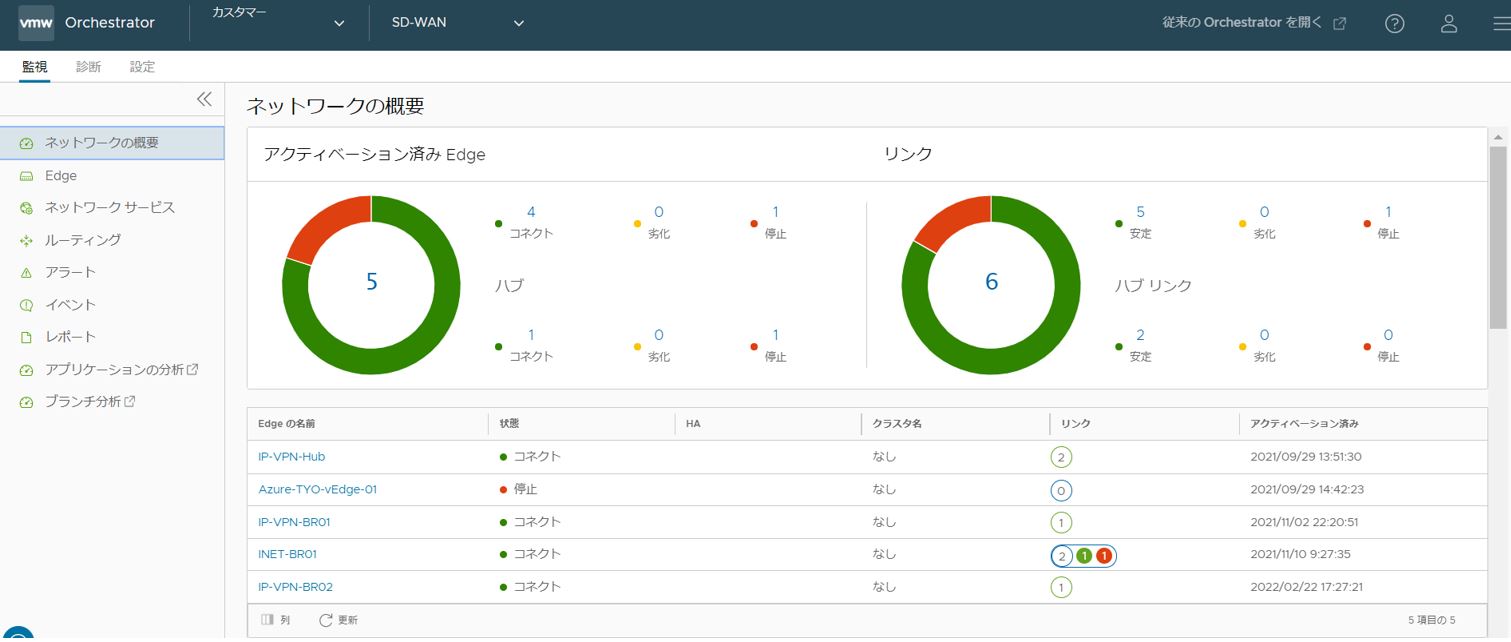This screenshot has height=642, width=1511.
Task: Open the IP-VPN-BR02 edge link
Action: click(295, 587)
